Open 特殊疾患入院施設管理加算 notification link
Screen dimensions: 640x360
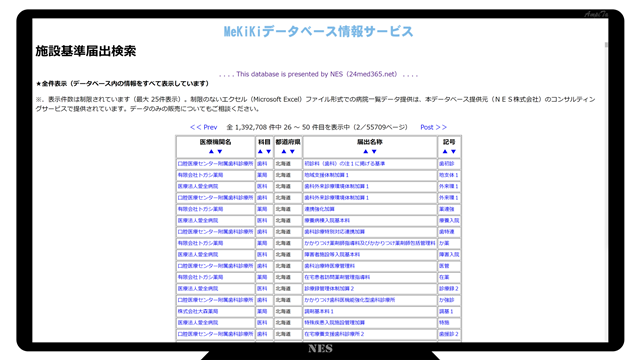(335, 323)
